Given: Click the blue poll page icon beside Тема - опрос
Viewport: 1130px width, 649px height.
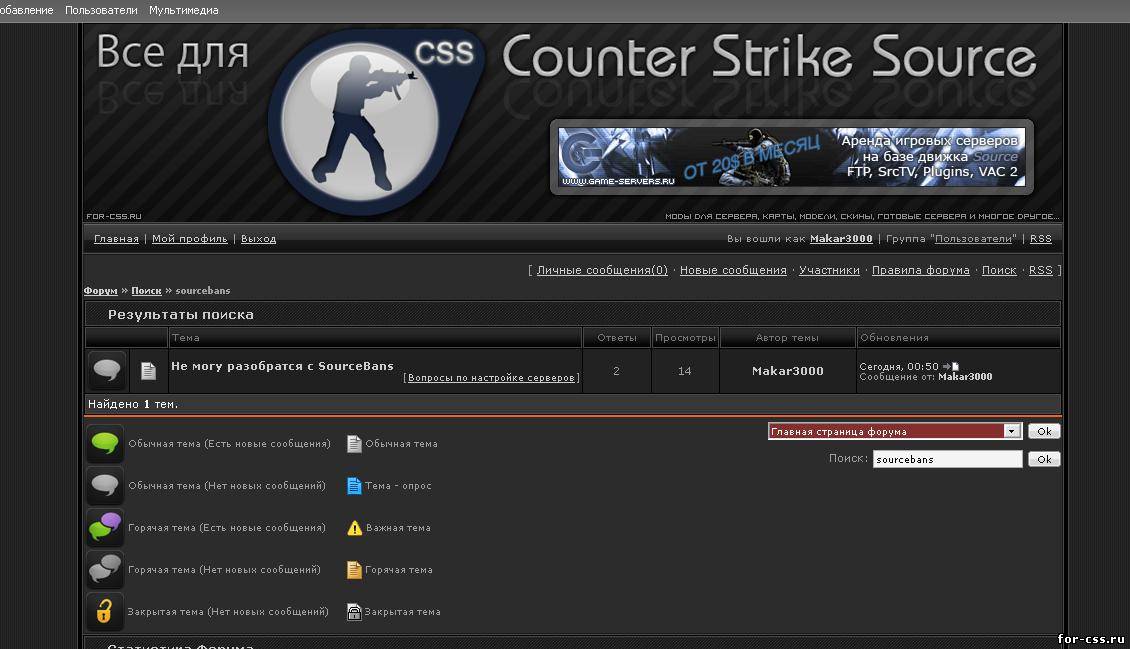Looking at the screenshot, I should (x=354, y=485).
